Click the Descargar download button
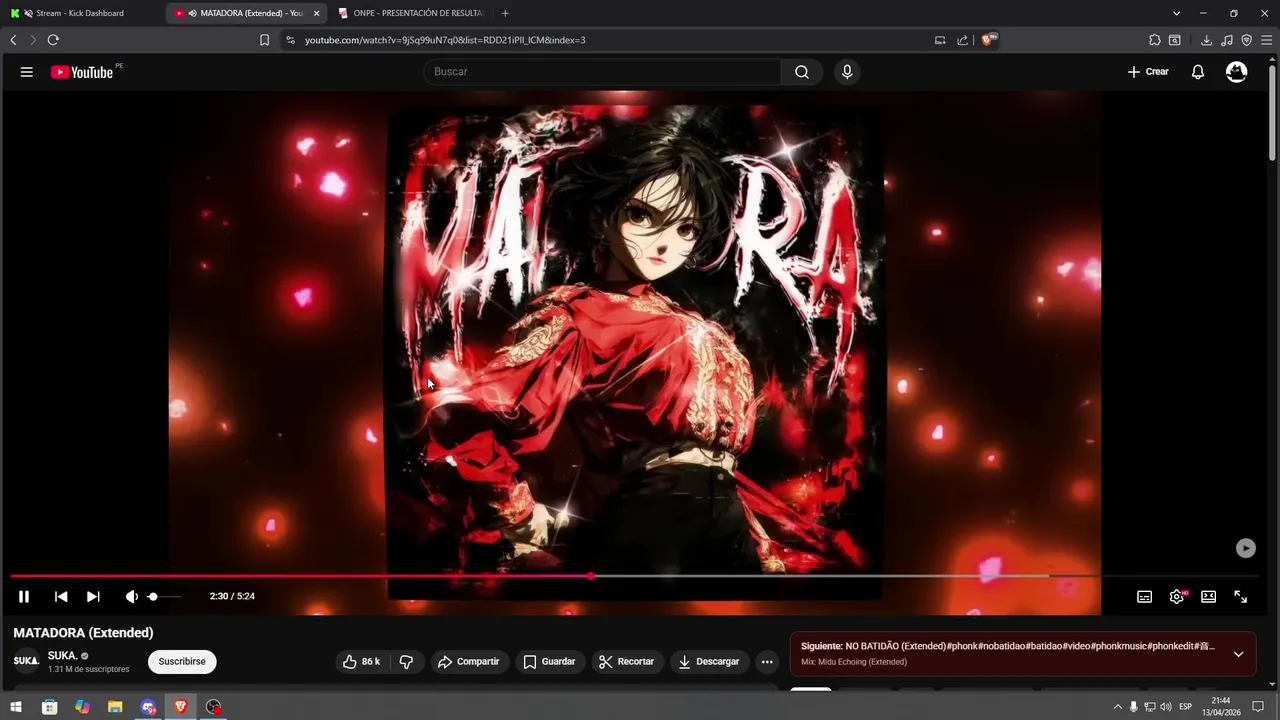 [708, 662]
